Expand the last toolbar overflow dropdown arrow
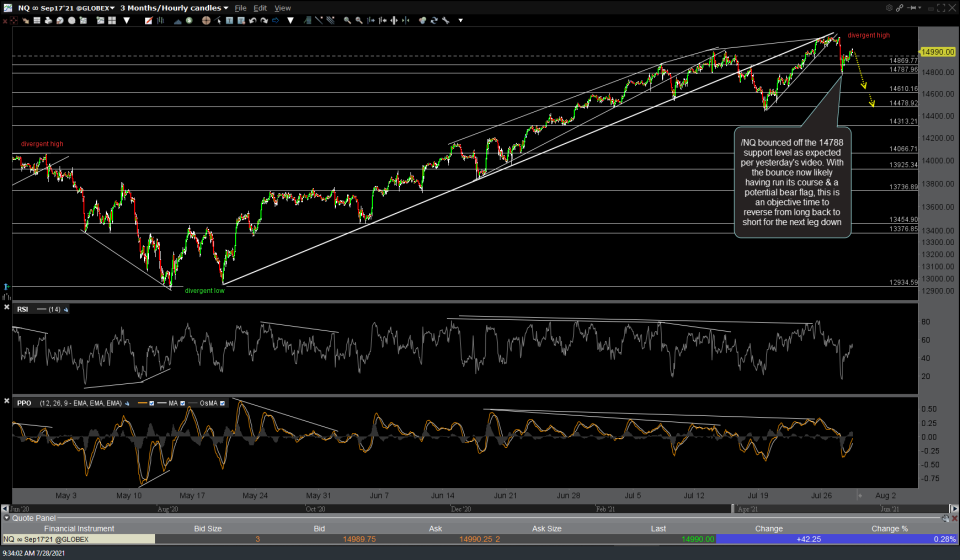 (x=460, y=20)
